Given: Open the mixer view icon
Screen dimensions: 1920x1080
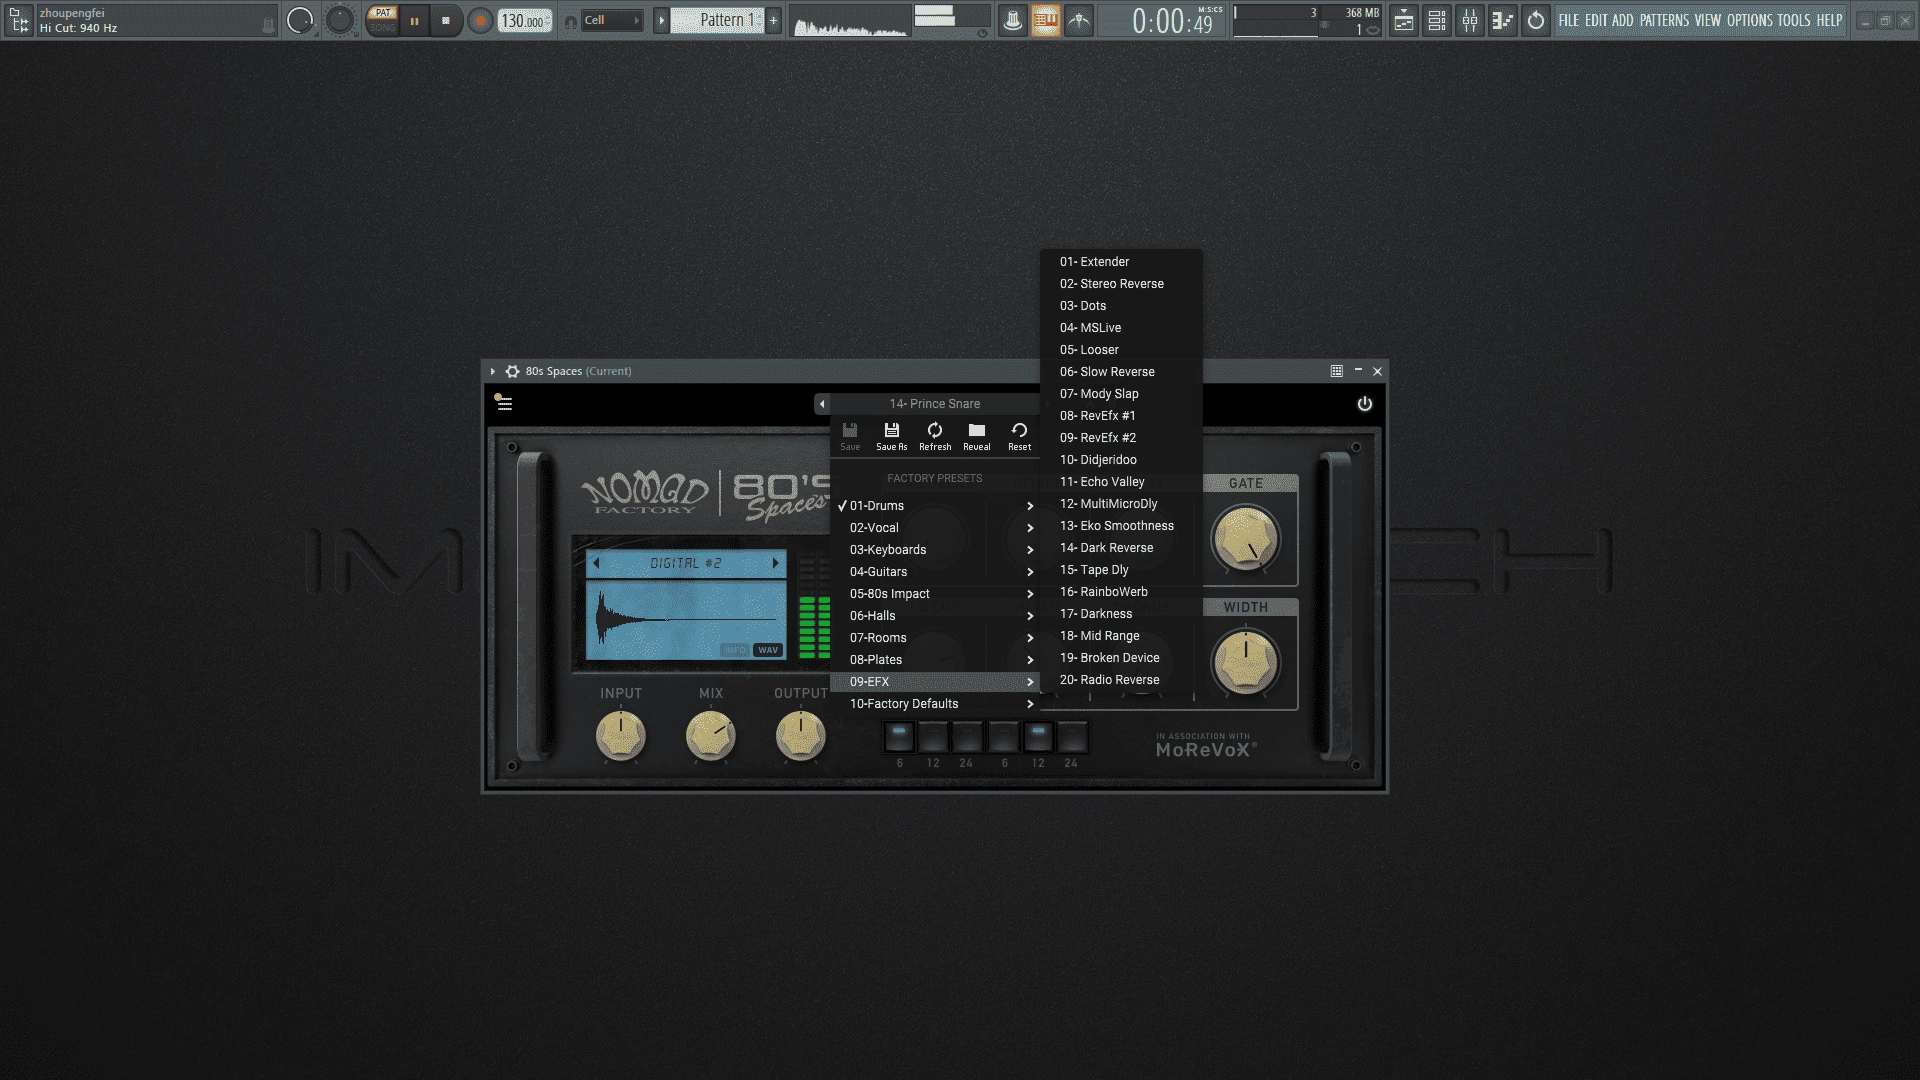Looking at the screenshot, I should pyautogui.click(x=1470, y=20).
